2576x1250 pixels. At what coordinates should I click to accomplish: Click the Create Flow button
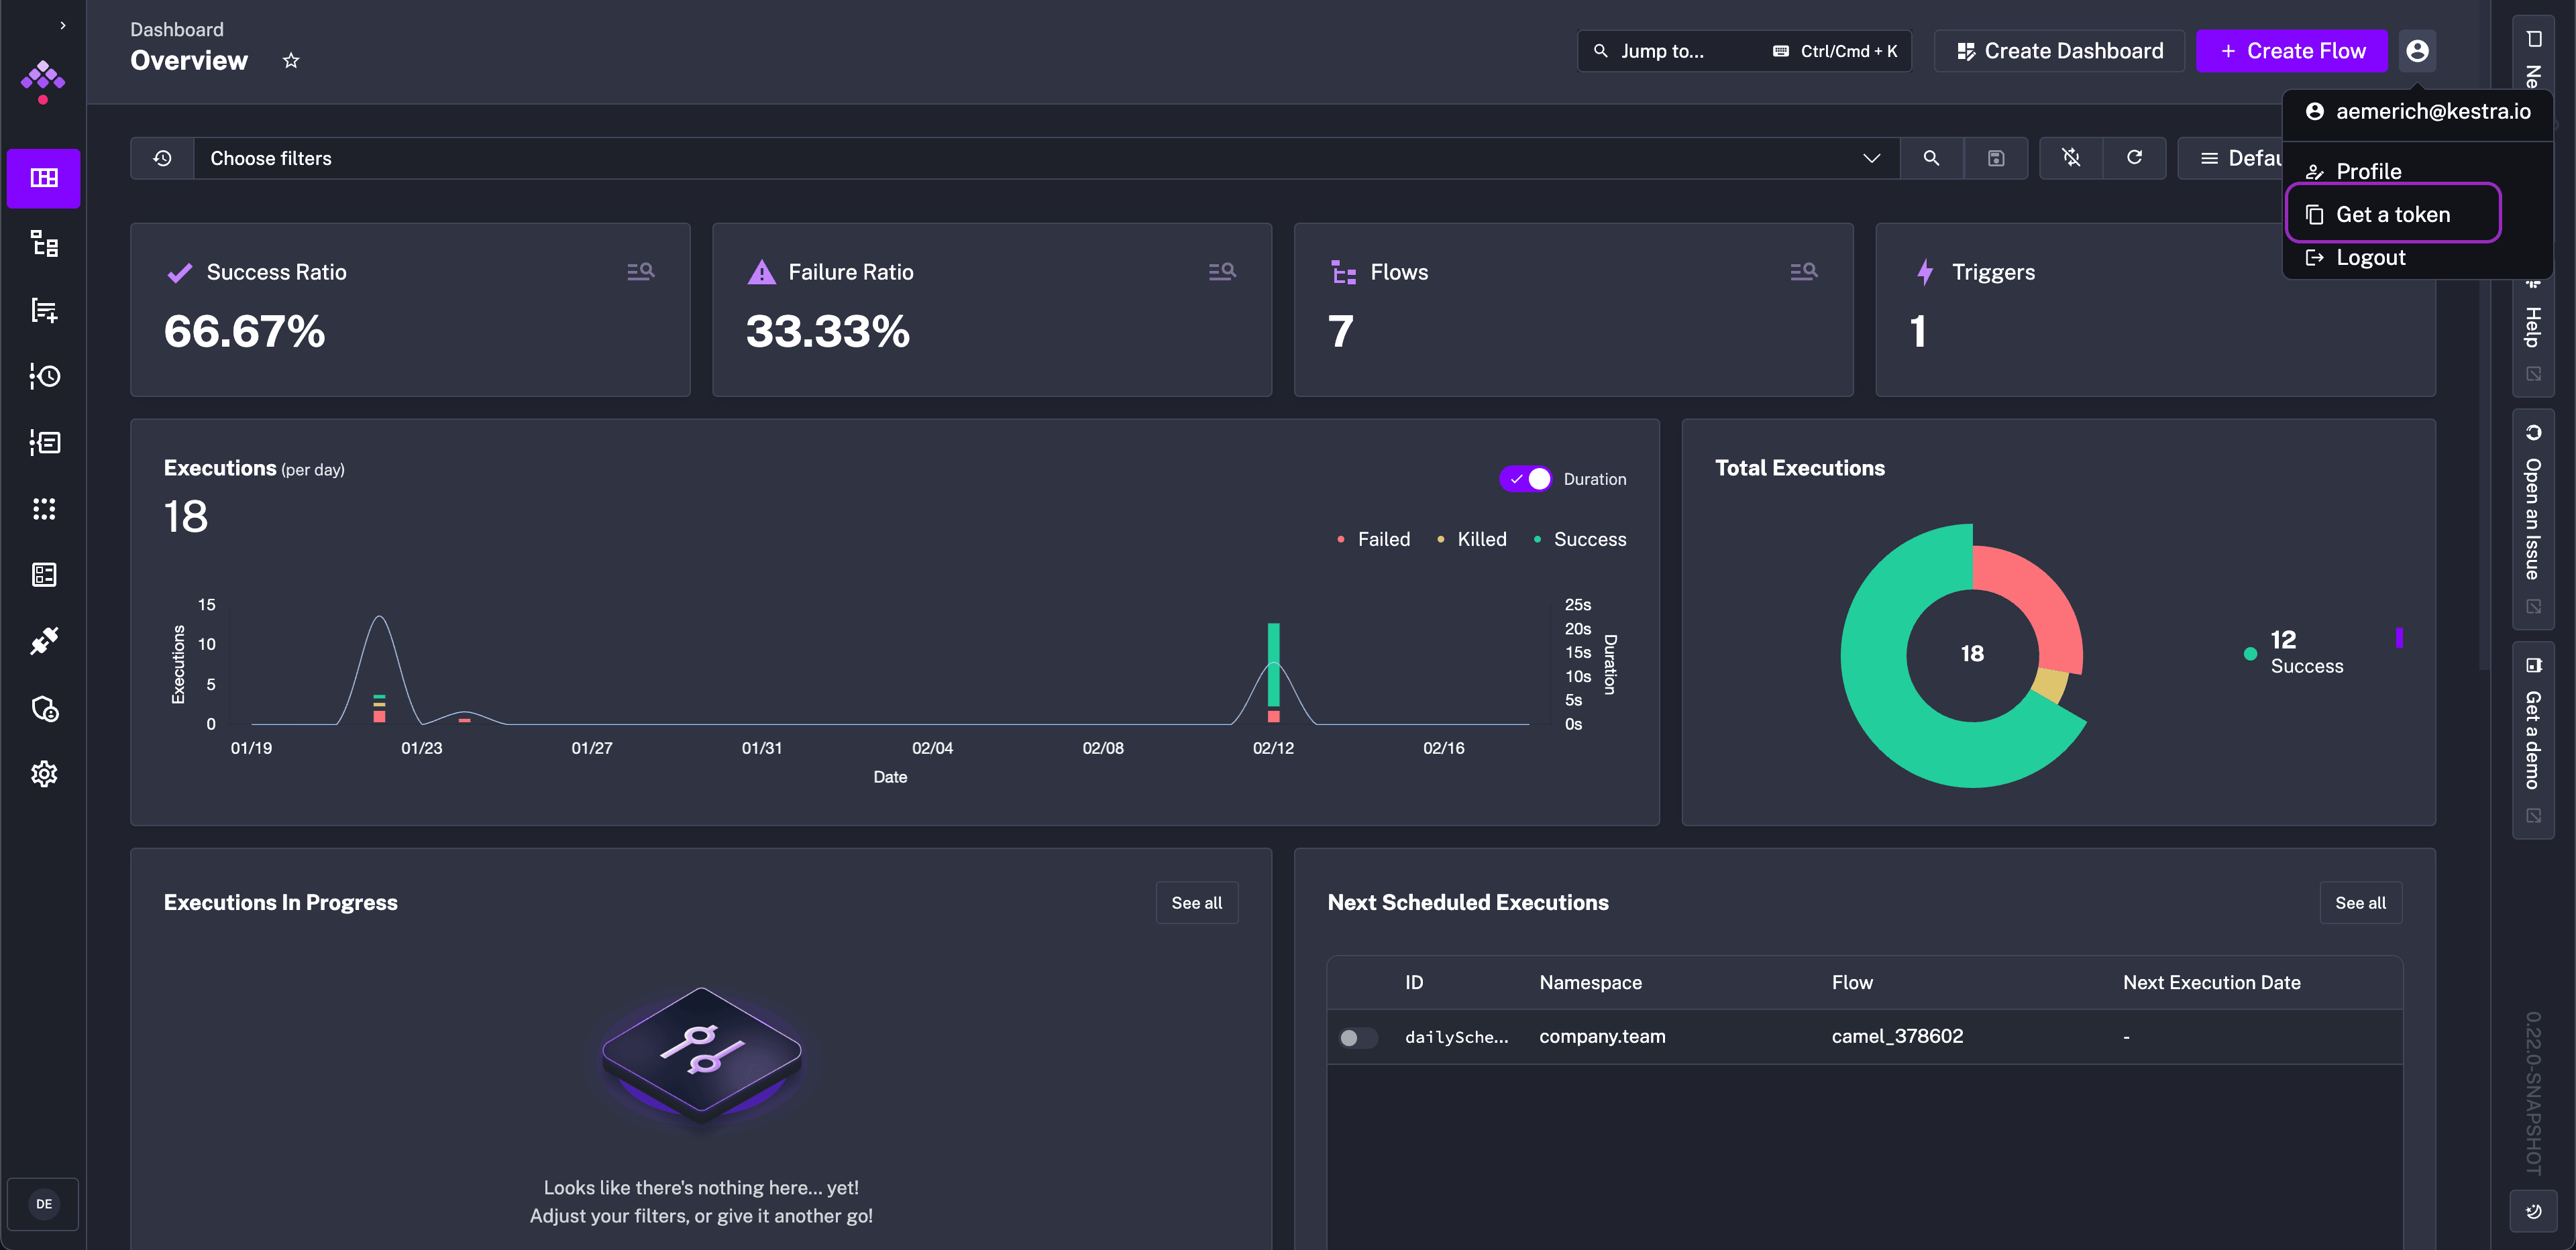click(2291, 51)
